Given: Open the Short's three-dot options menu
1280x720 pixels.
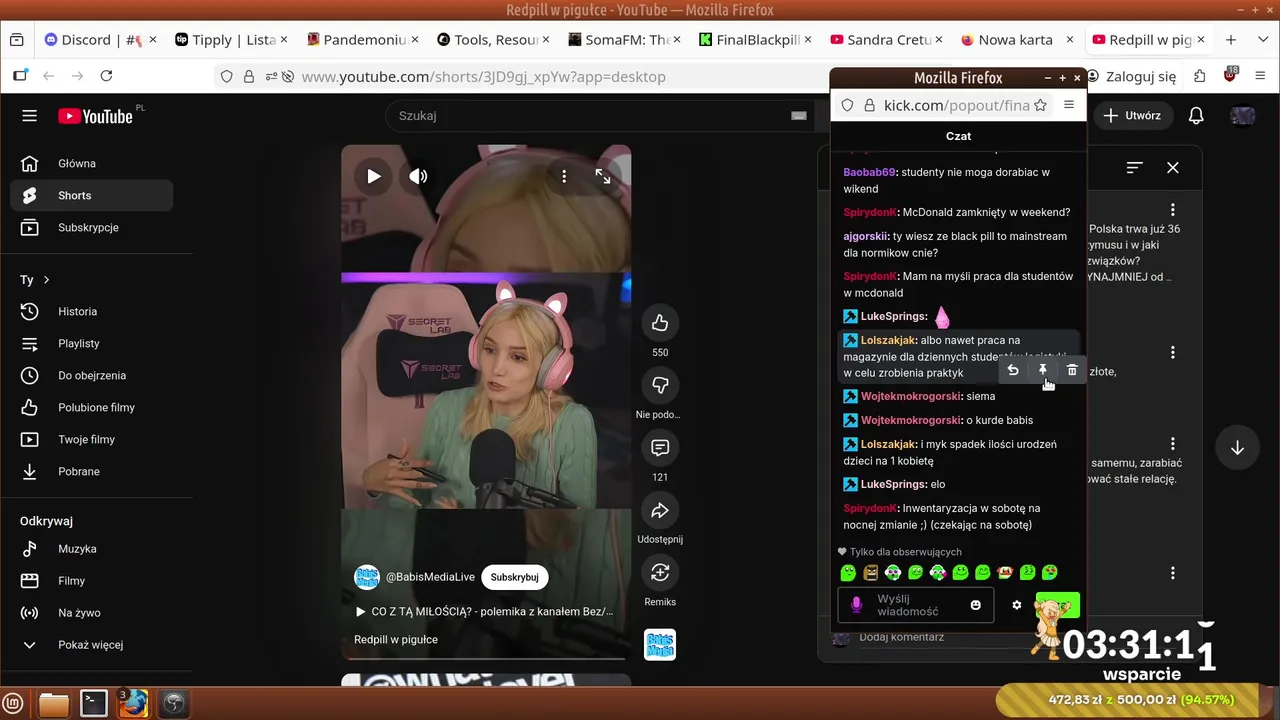Looking at the screenshot, I should coord(564,176).
